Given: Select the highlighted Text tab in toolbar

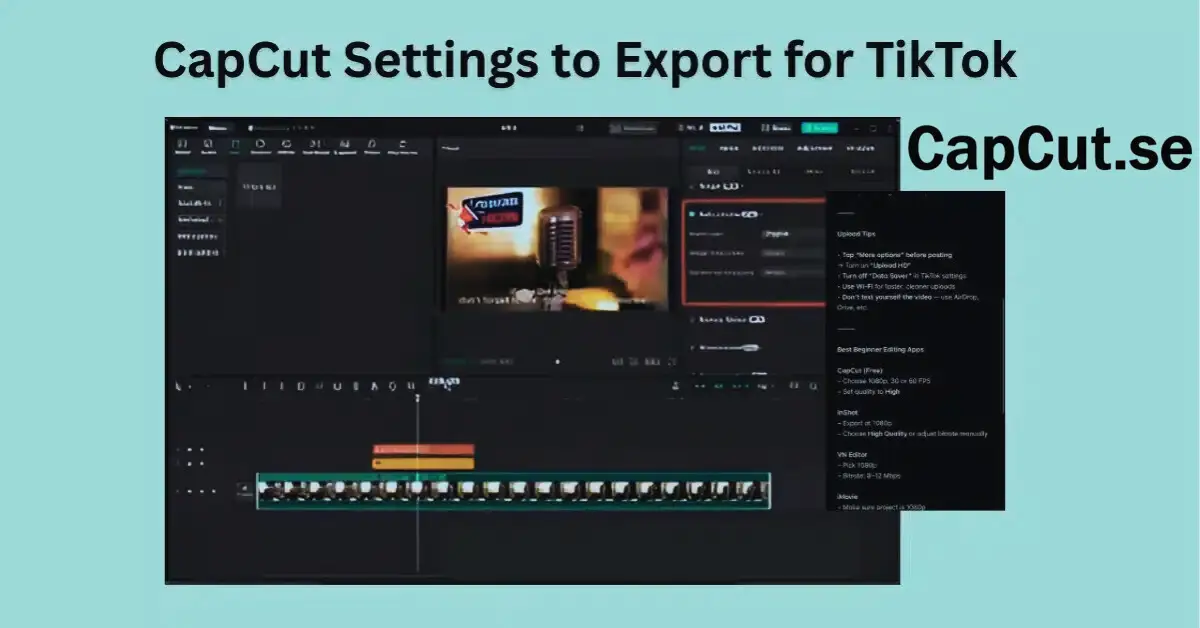Looking at the screenshot, I should pyautogui.click(x=235, y=147).
